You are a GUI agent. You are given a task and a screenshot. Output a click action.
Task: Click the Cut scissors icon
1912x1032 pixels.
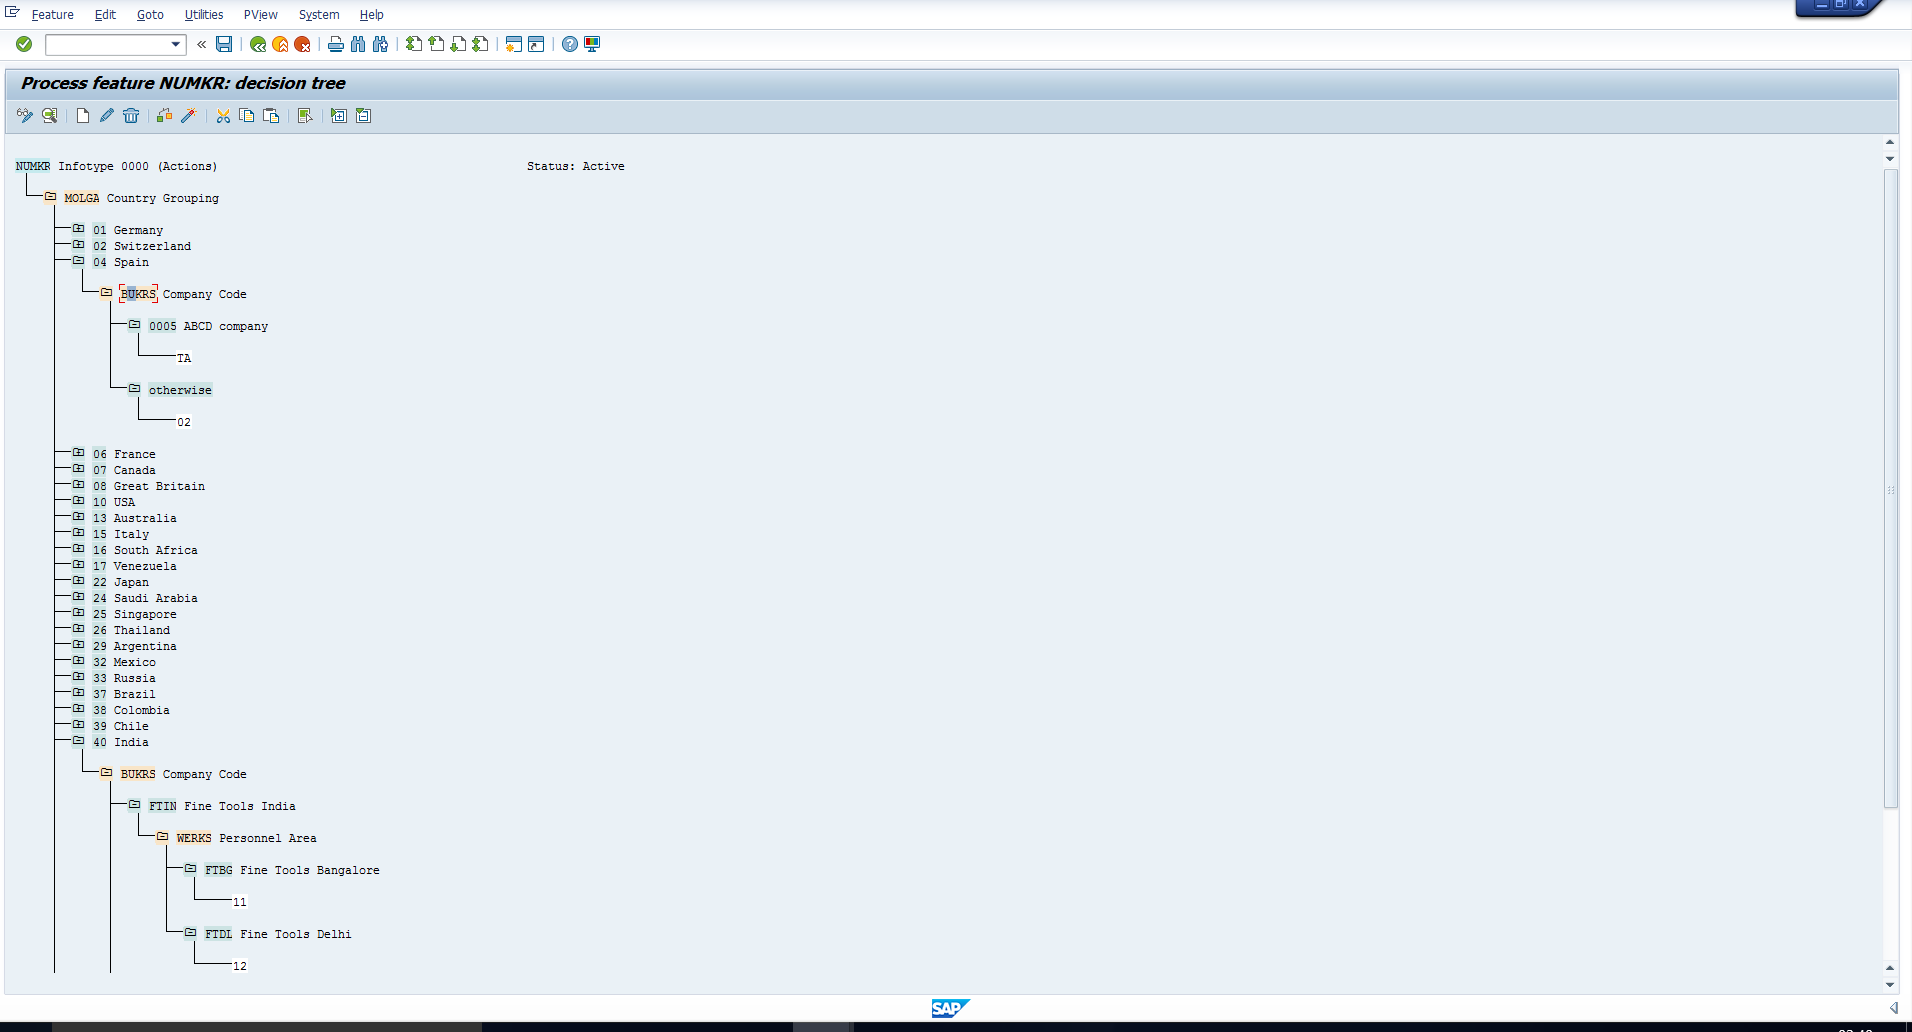223,116
